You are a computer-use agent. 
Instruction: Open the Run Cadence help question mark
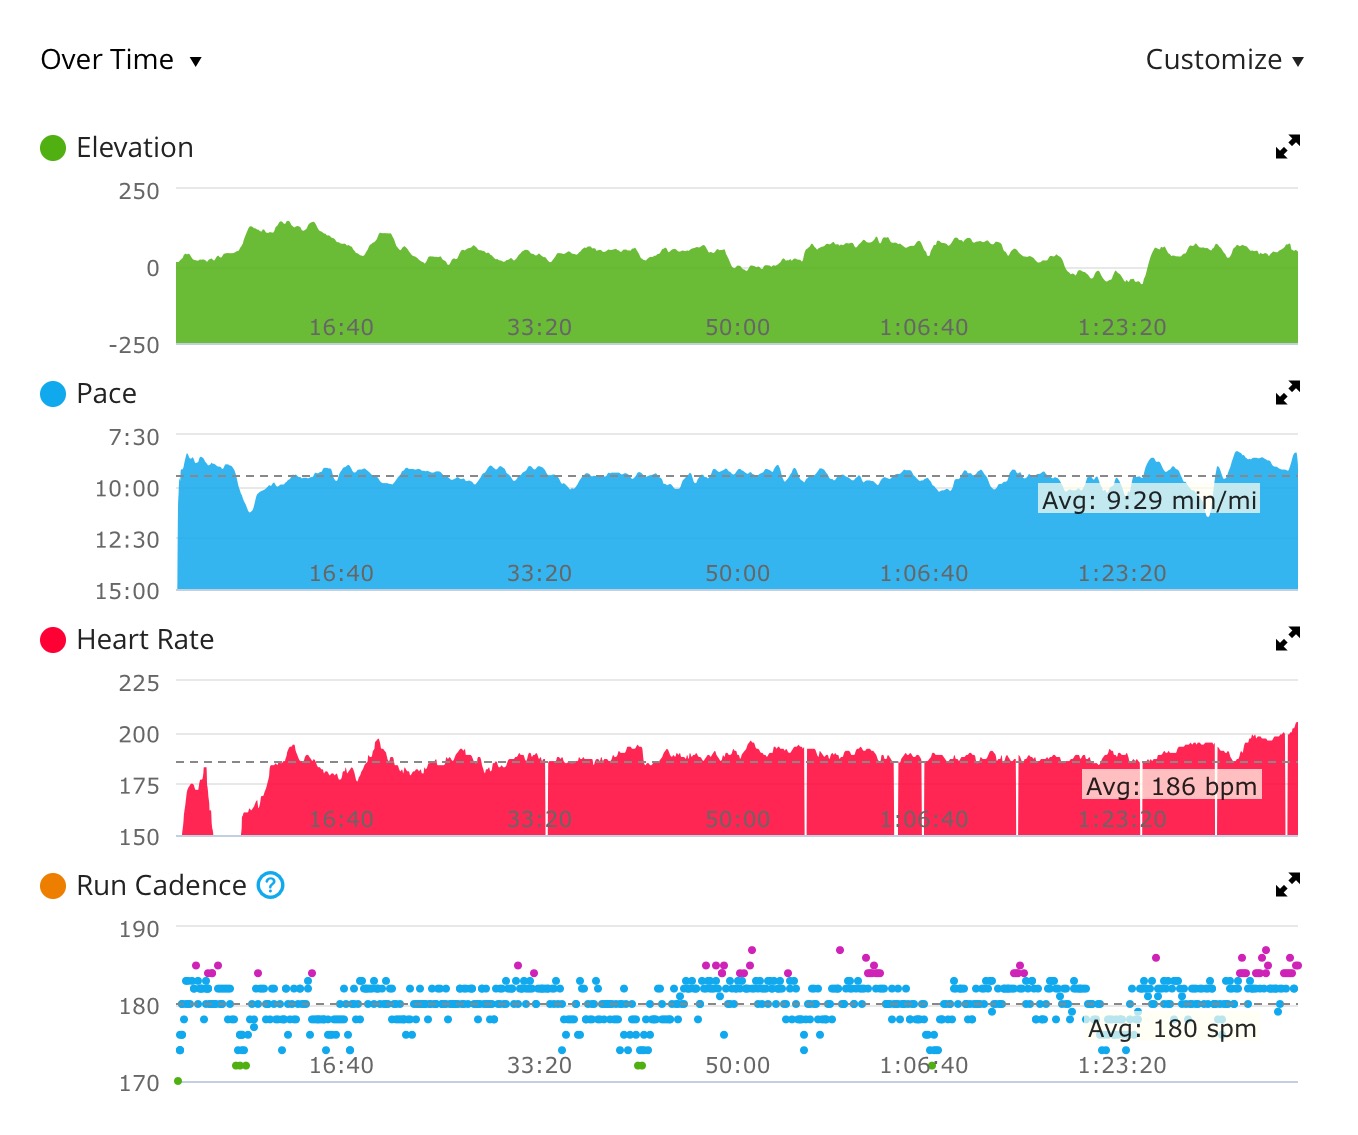point(271,885)
